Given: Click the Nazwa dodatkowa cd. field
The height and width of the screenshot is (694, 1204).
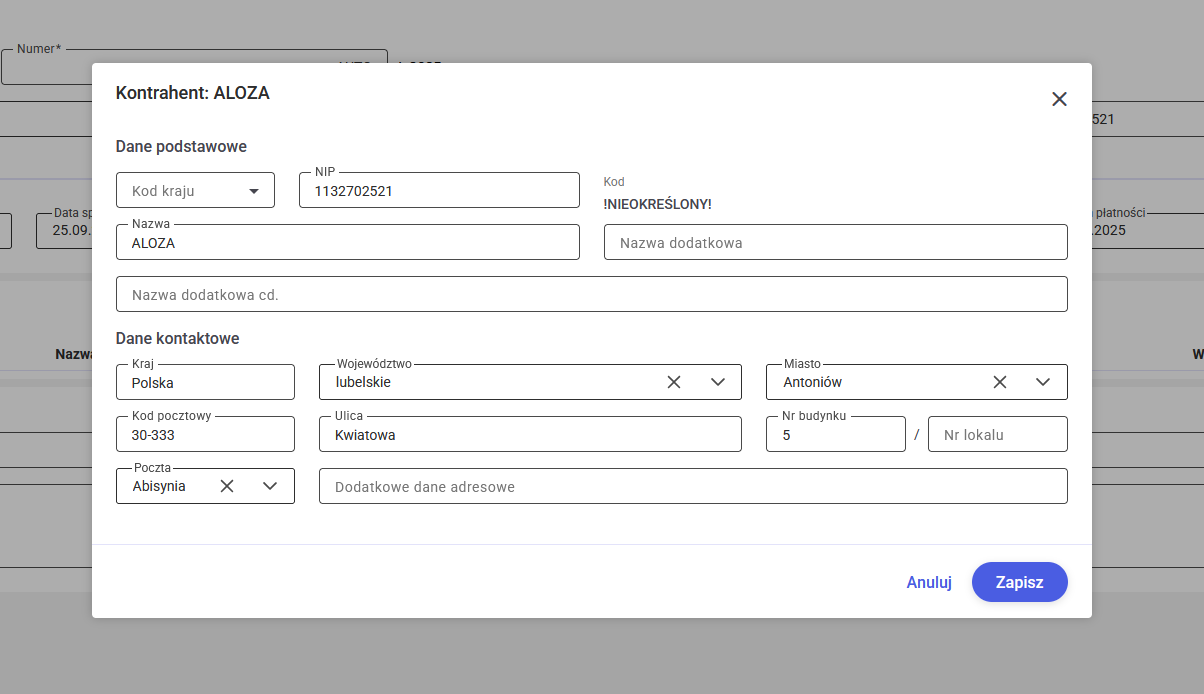Looking at the screenshot, I should [x=591, y=294].
